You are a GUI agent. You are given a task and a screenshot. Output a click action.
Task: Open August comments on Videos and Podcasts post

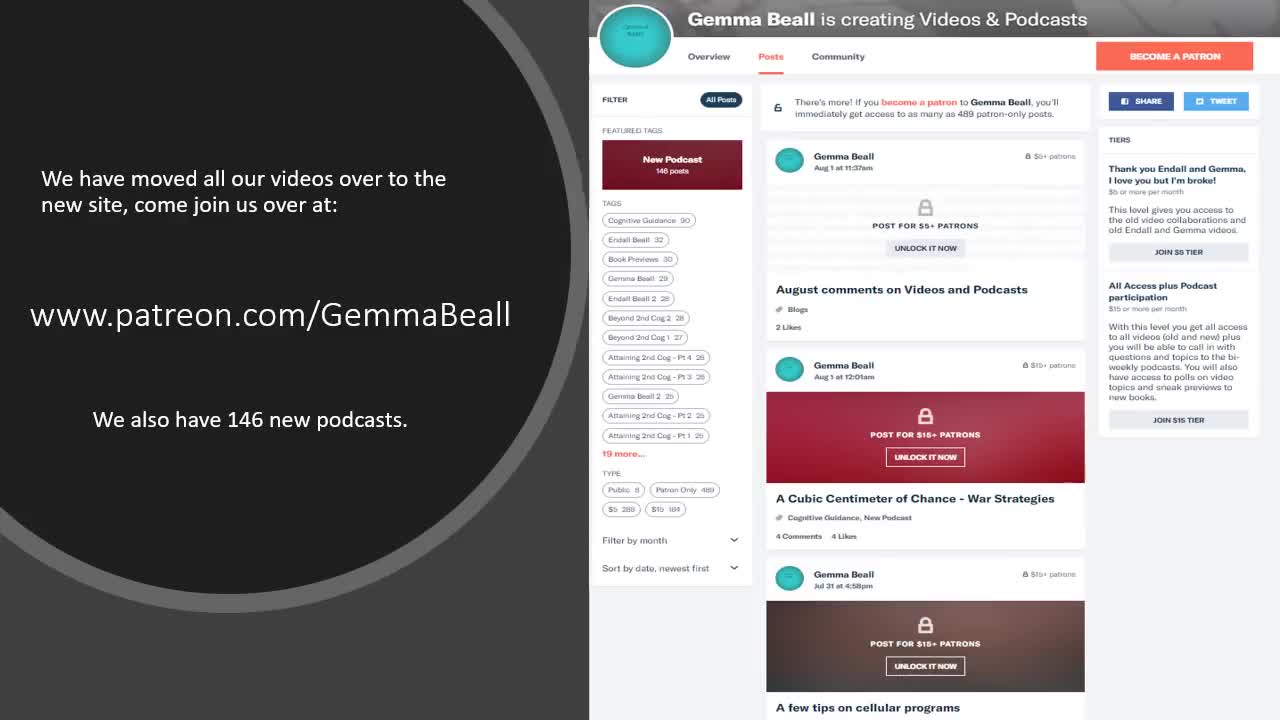pos(901,290)
